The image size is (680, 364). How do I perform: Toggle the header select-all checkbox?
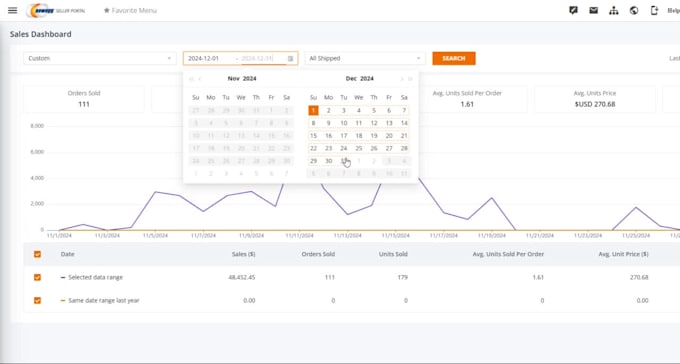(37, 254)
